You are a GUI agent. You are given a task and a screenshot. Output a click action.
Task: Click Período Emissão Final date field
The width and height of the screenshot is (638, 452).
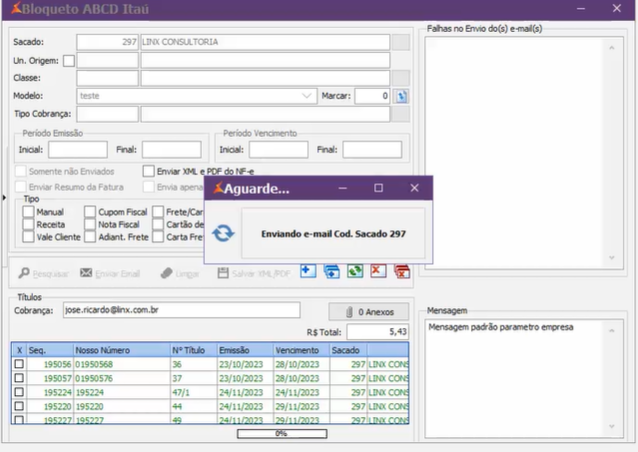click(172, 150)
